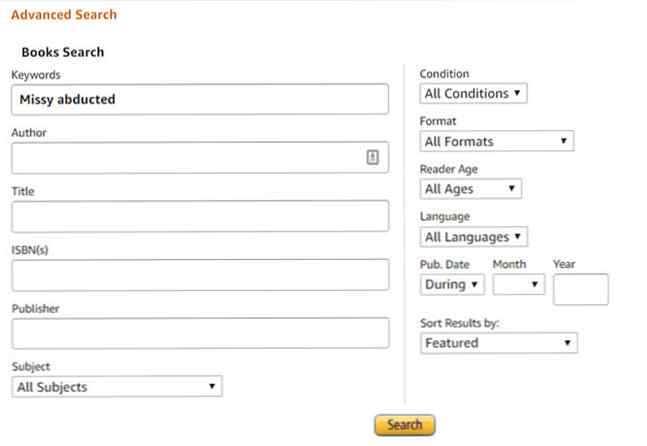The width and height of the screenshot is (647, 446).
Task: Click the Books Search heading text
Action: pyautogui.click(x=62, y=52)
